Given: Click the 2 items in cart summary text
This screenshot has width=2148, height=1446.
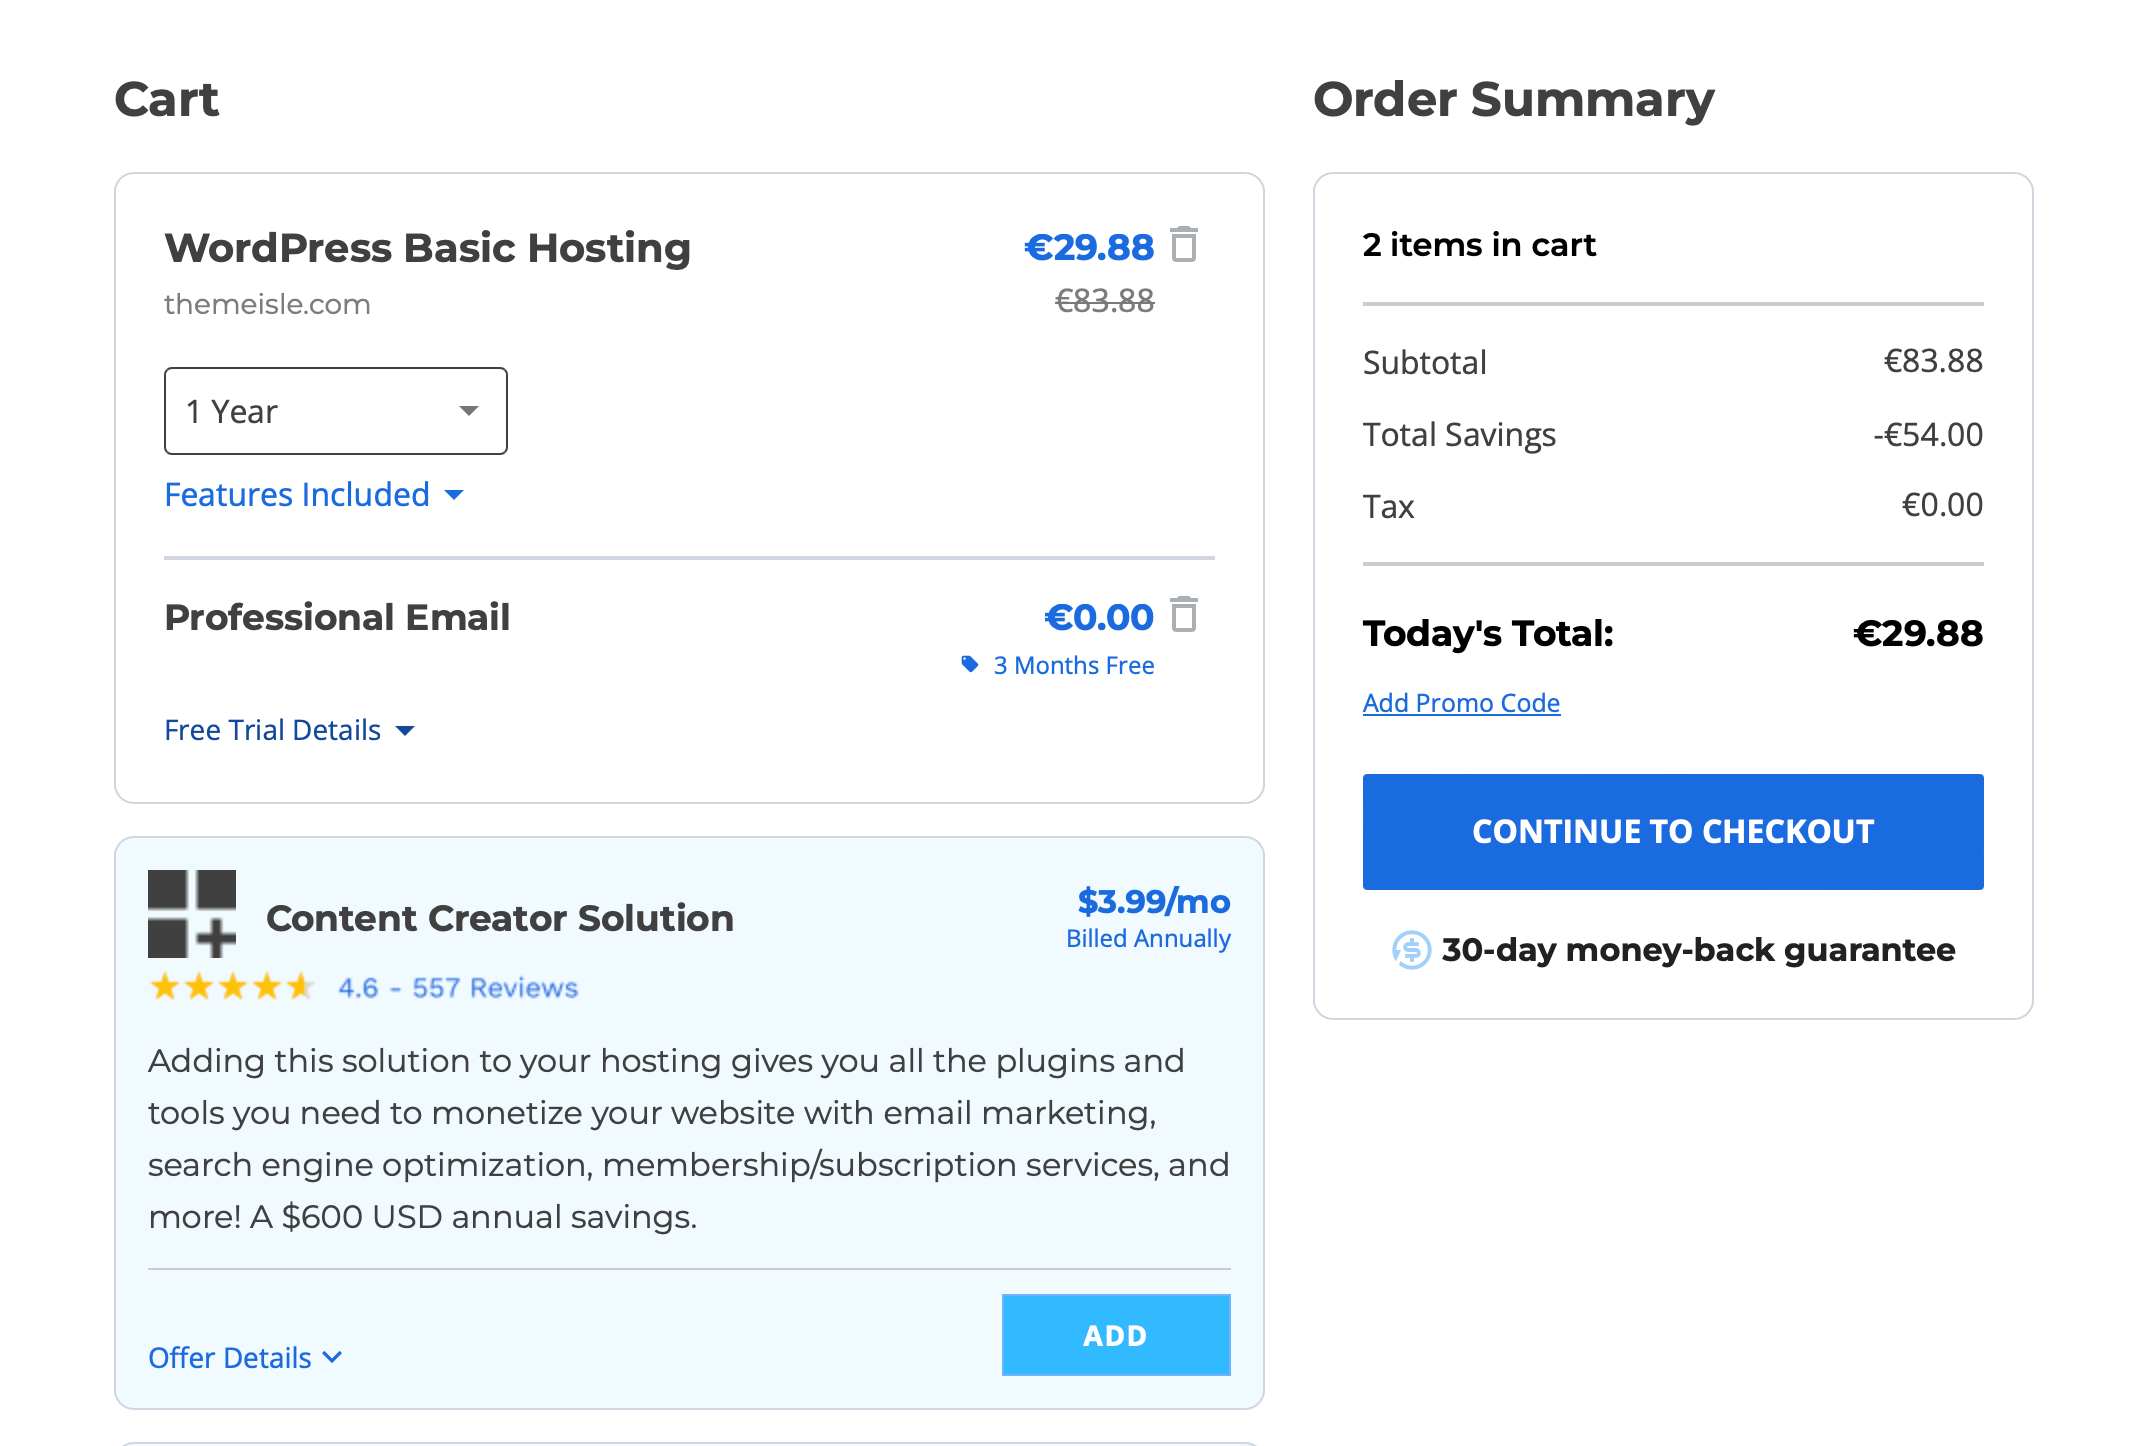Looking at the screenshot, I should (x=1478, y=245).
